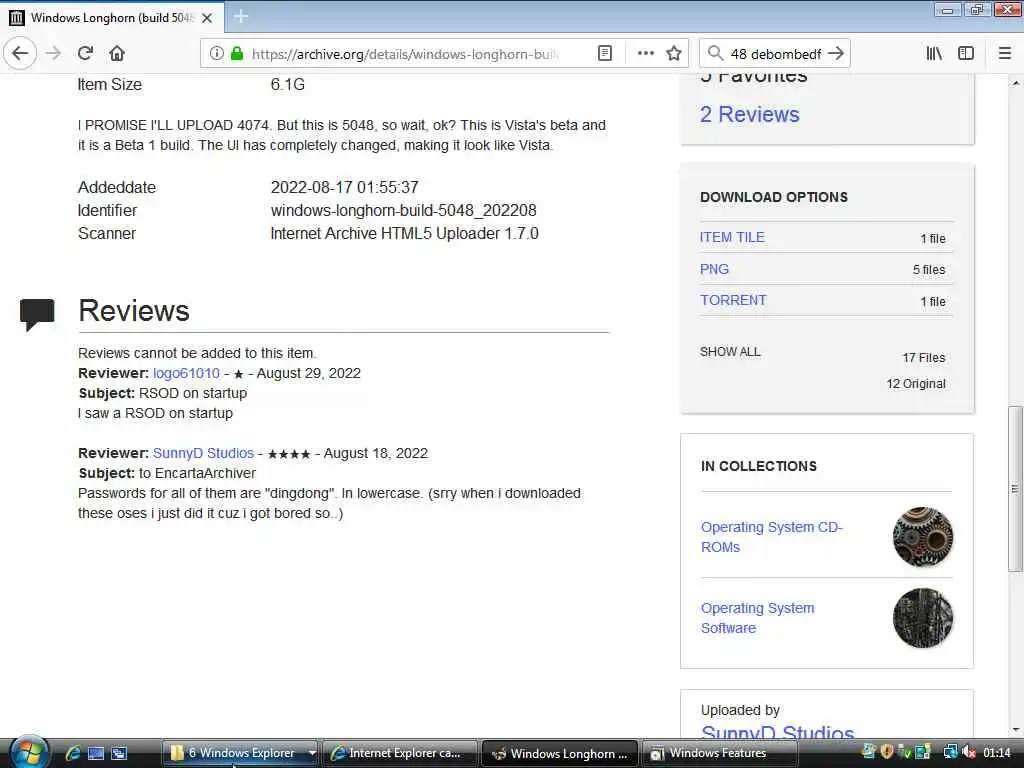
Task: Select the Windows Longhorn build 5048 tab
Action: click(112, 18)
